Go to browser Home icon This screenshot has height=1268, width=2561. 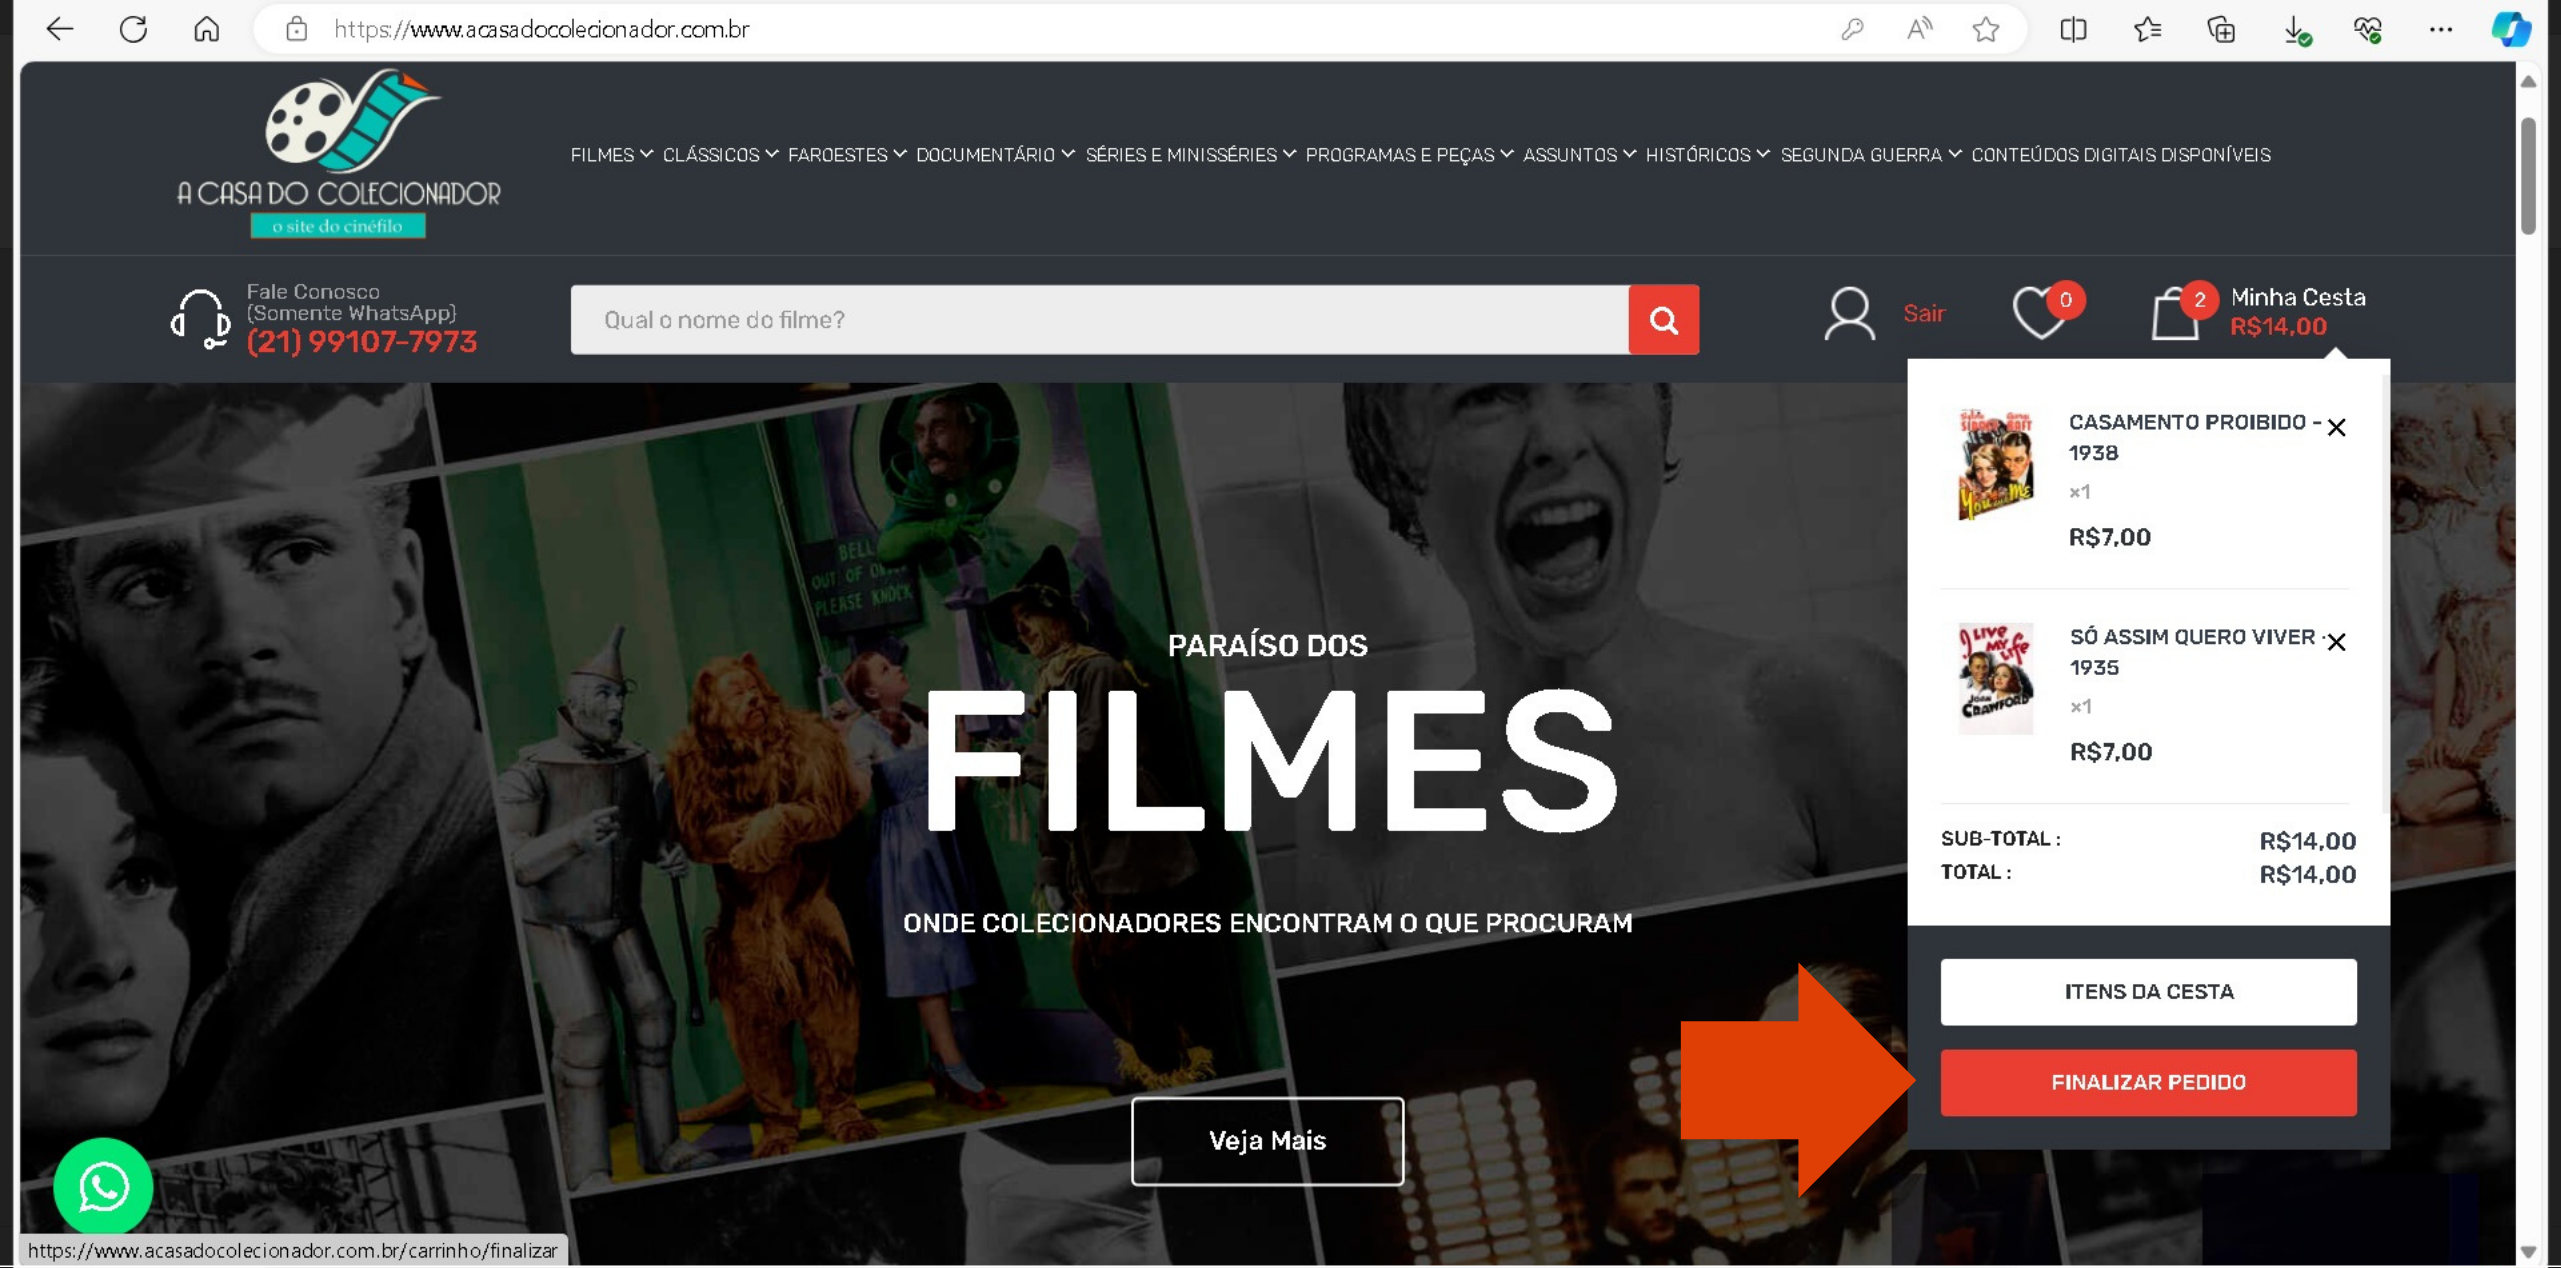pos(206,29)
